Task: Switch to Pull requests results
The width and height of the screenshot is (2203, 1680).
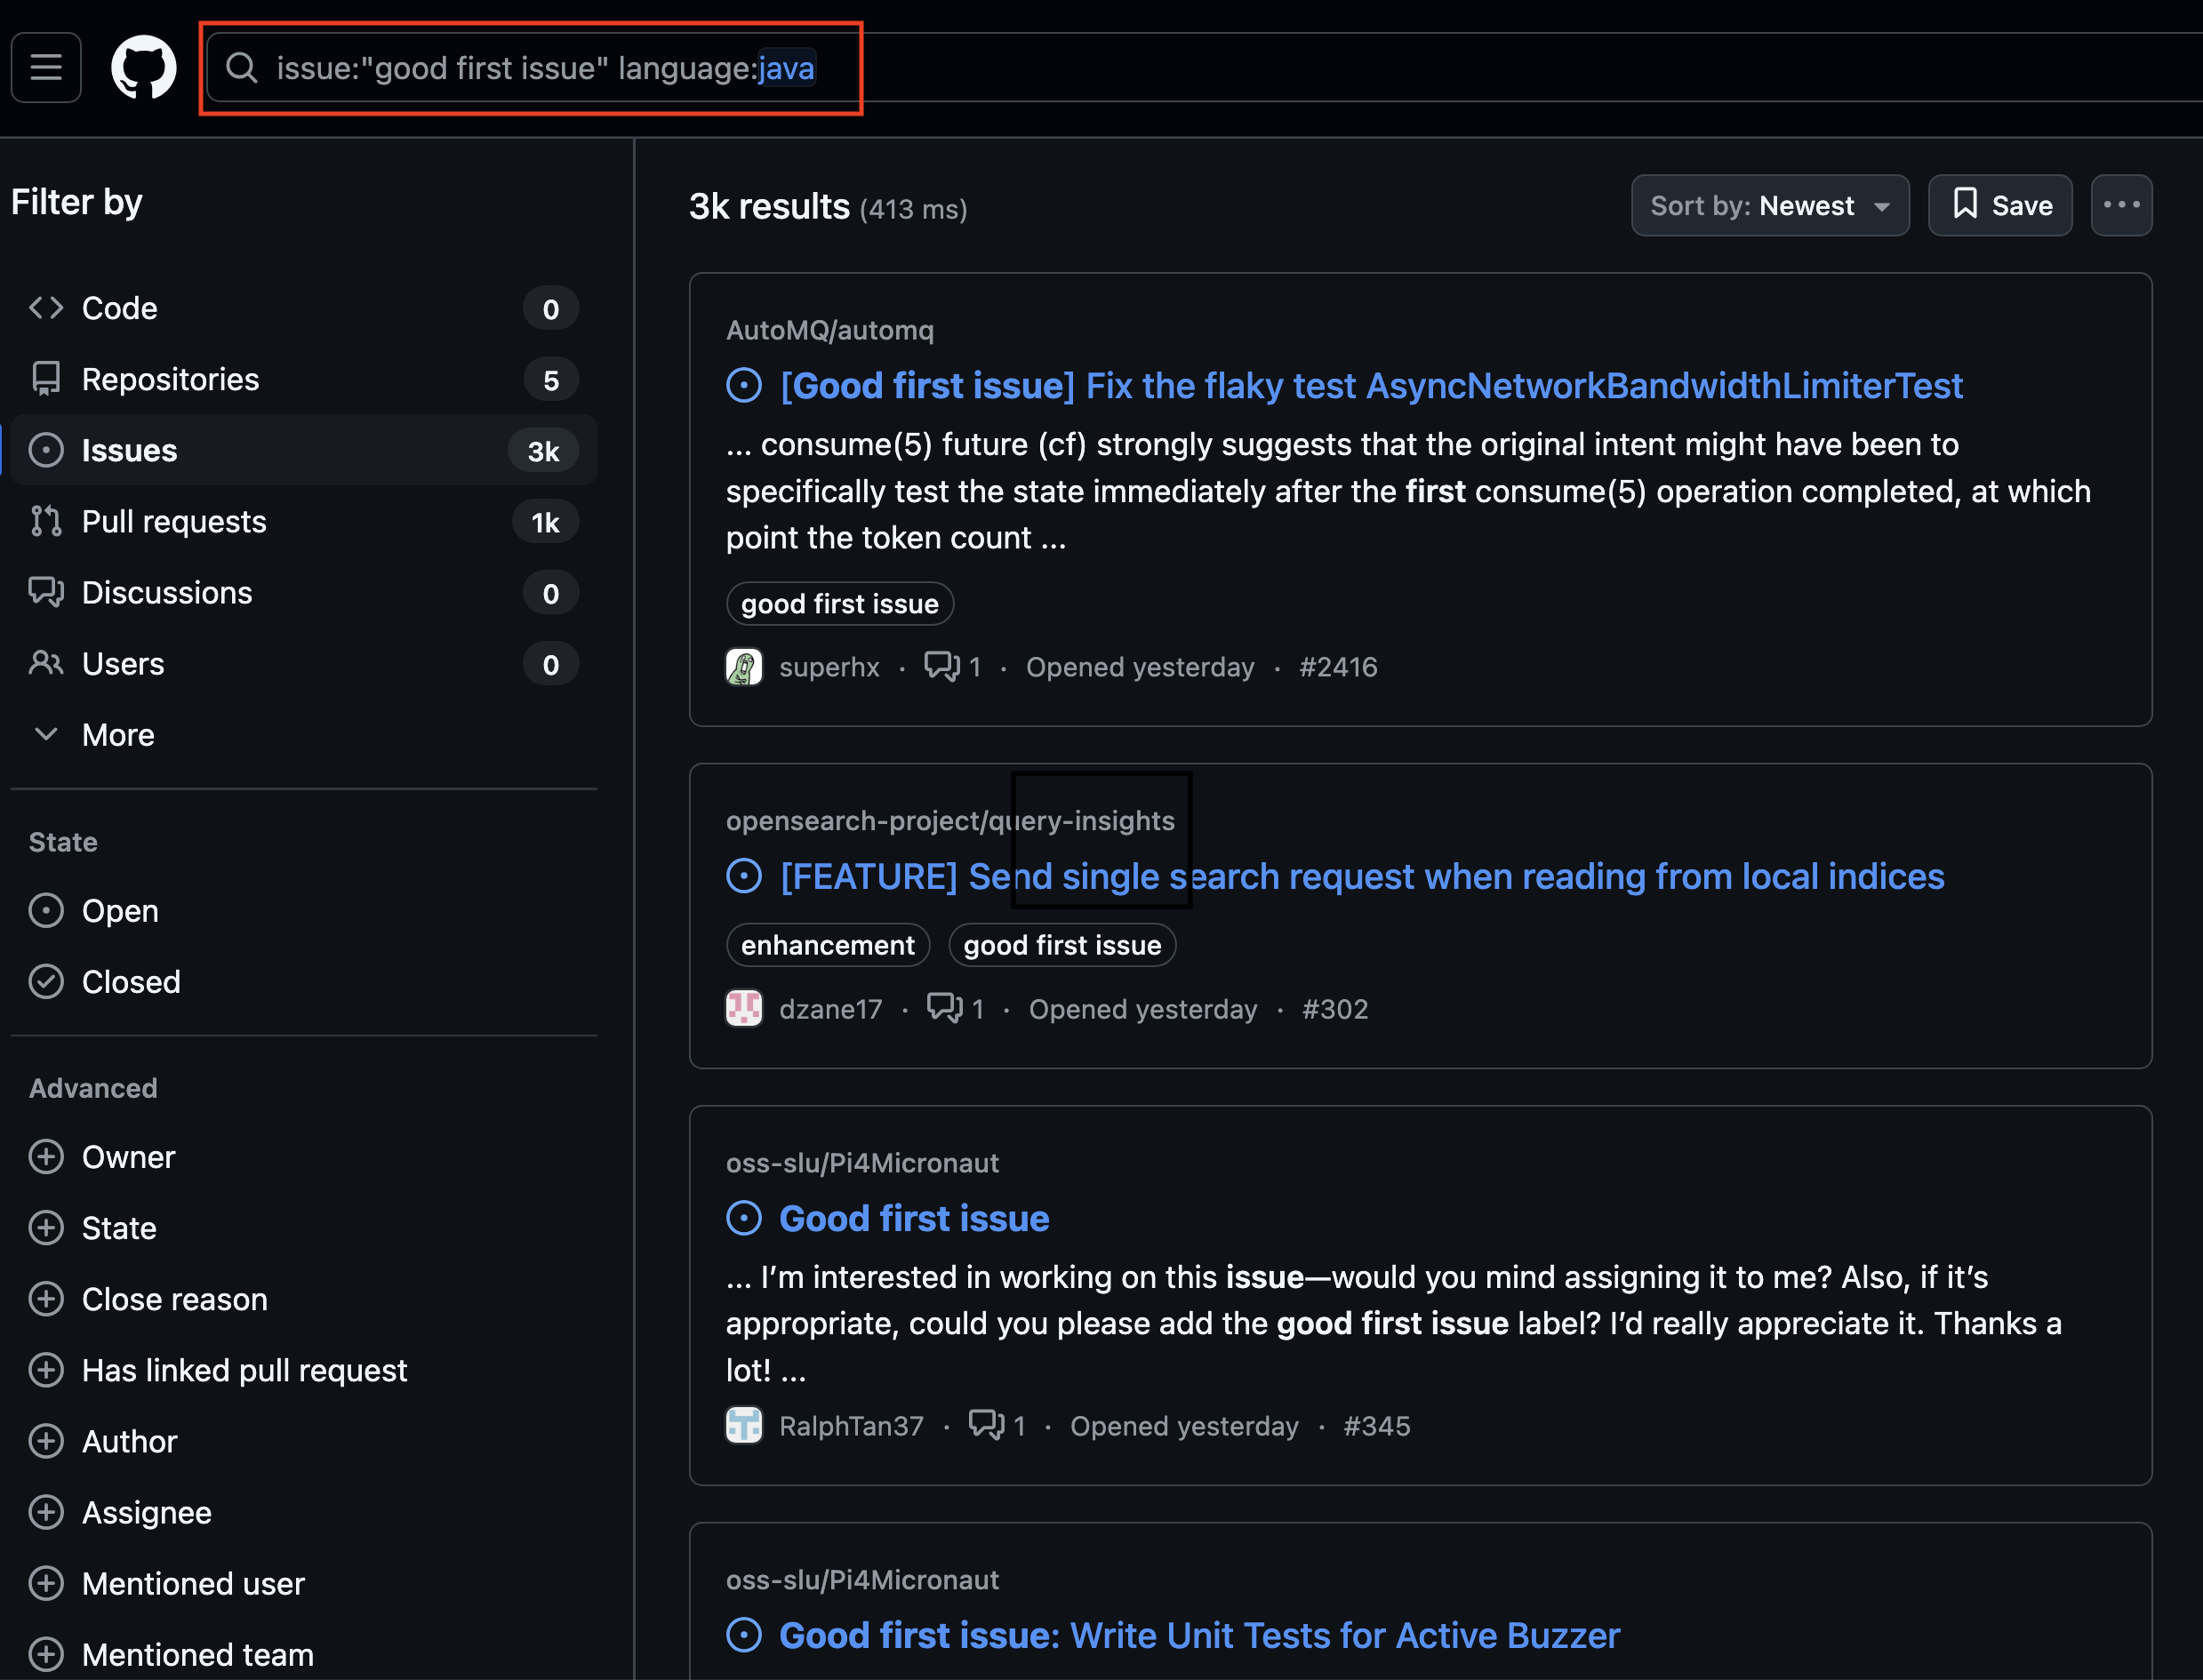Action: pos(304,521)
